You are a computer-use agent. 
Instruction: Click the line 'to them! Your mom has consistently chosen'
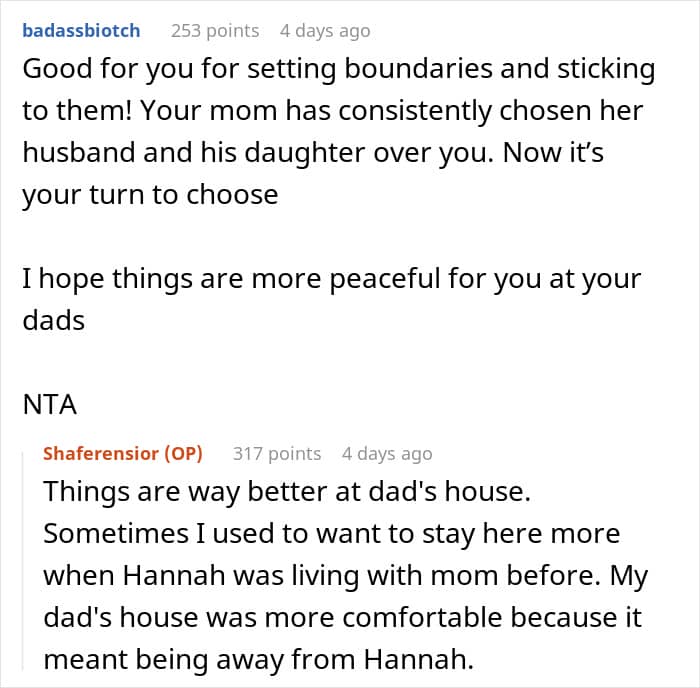click(x=332, y=112)
